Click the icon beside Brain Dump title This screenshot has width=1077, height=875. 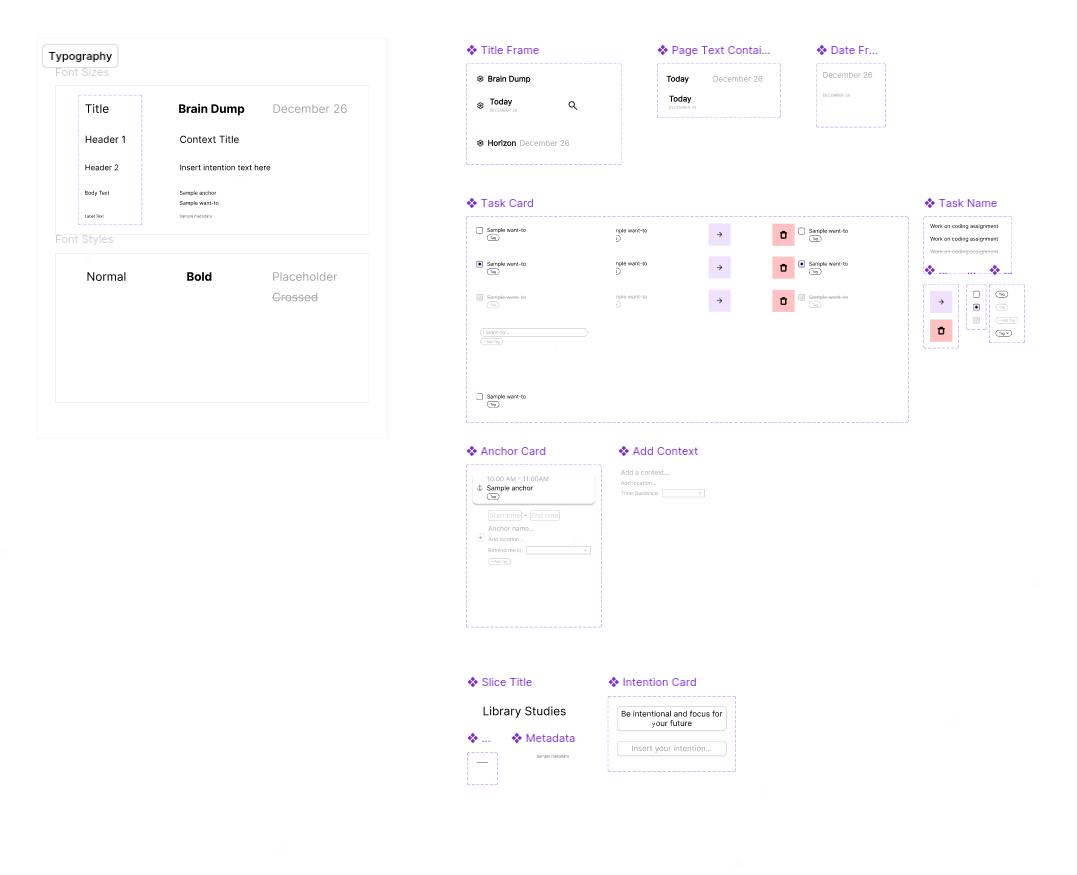tap(480, 79)
